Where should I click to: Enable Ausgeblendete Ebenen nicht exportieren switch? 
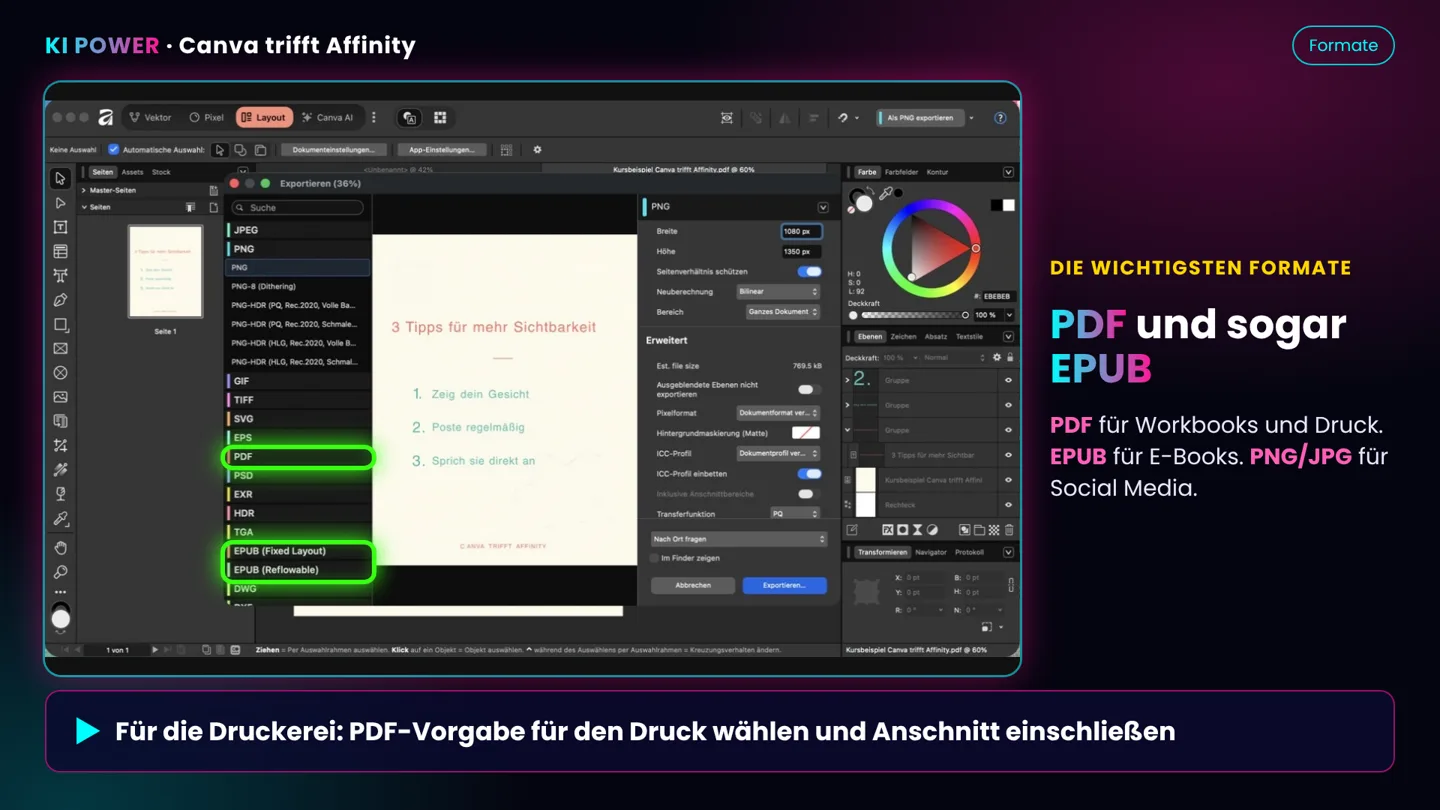point(809,389)
